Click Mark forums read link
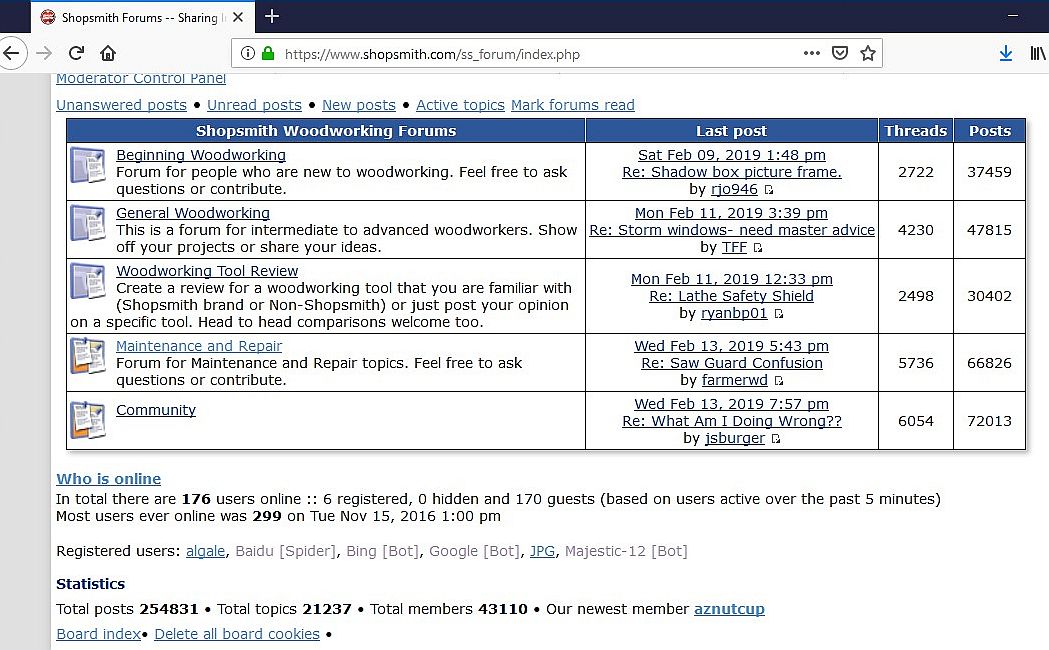 [x=573, y=105]
